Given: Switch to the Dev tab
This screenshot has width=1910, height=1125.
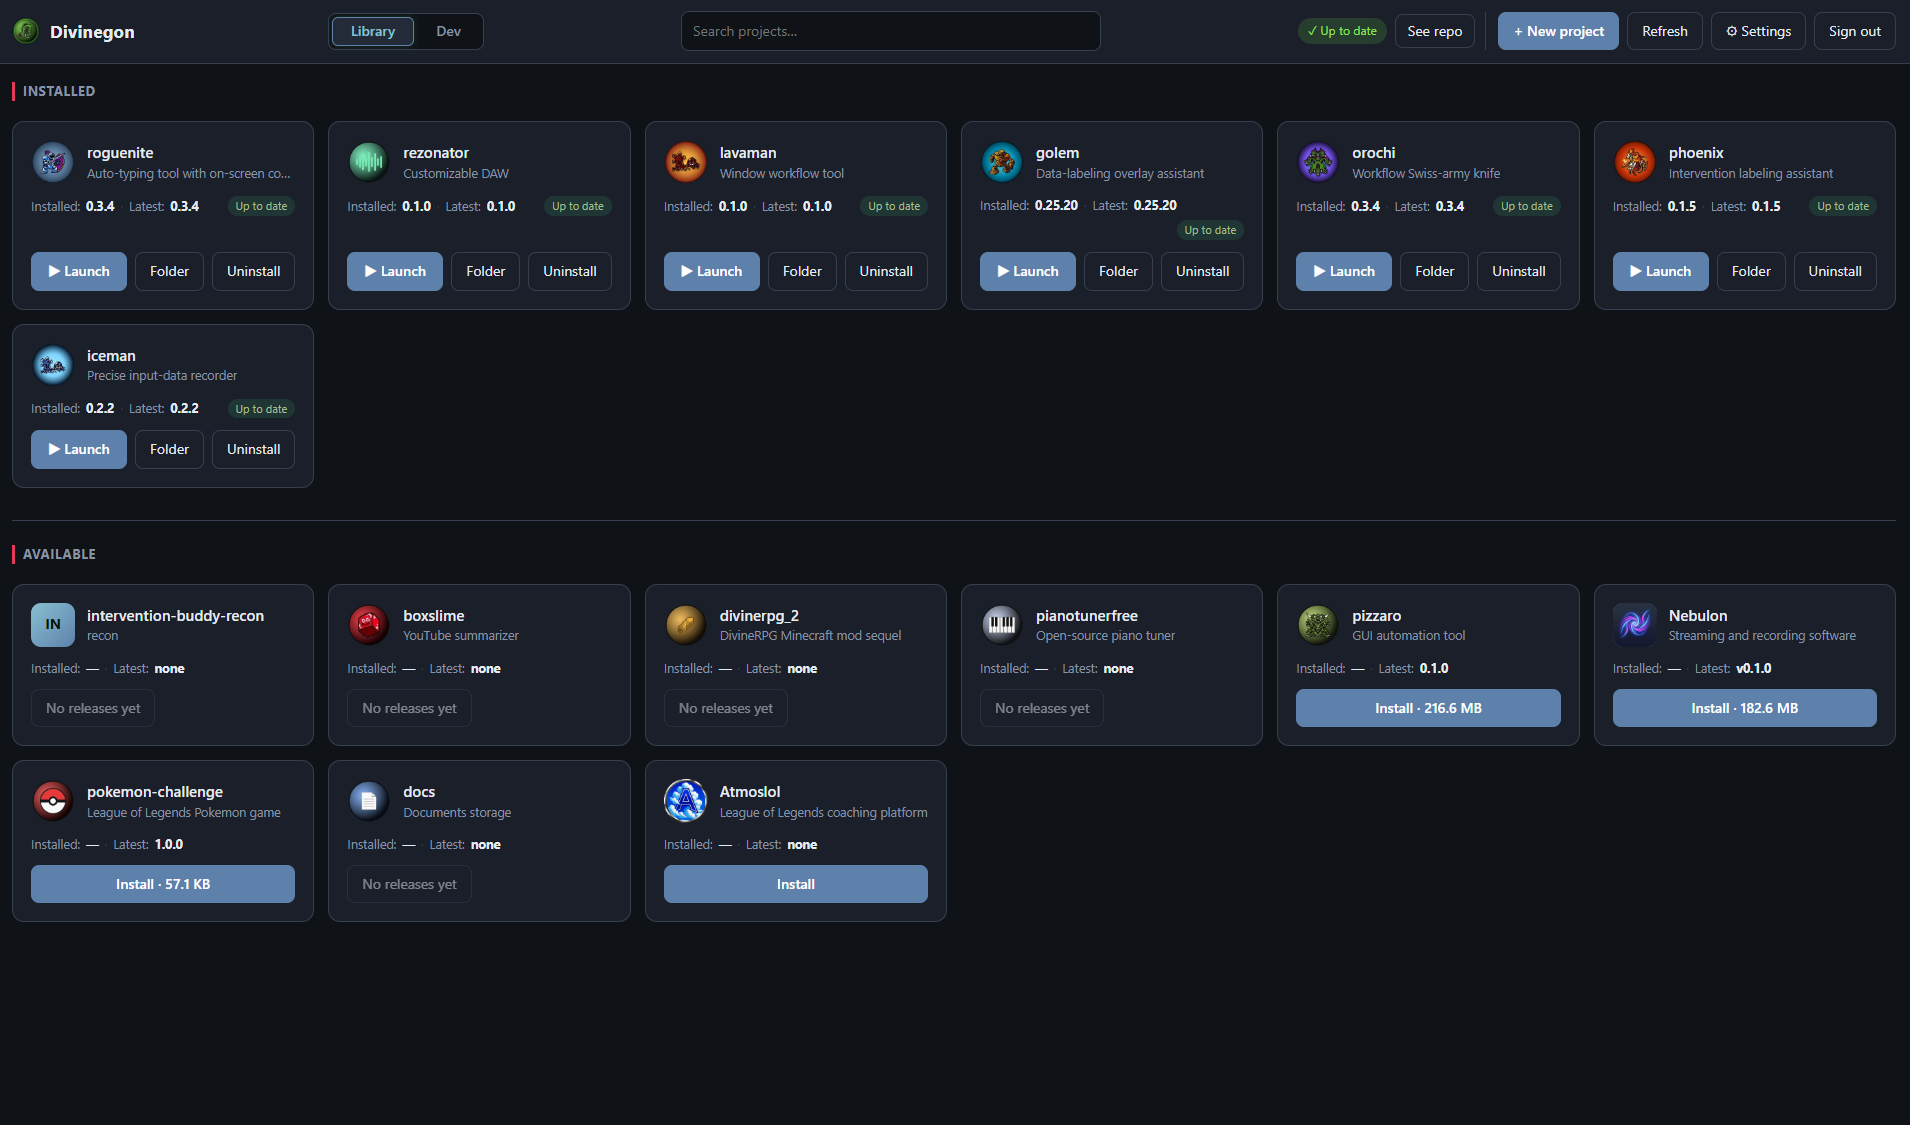Looking at the screenshot, I should coord(449,31).
